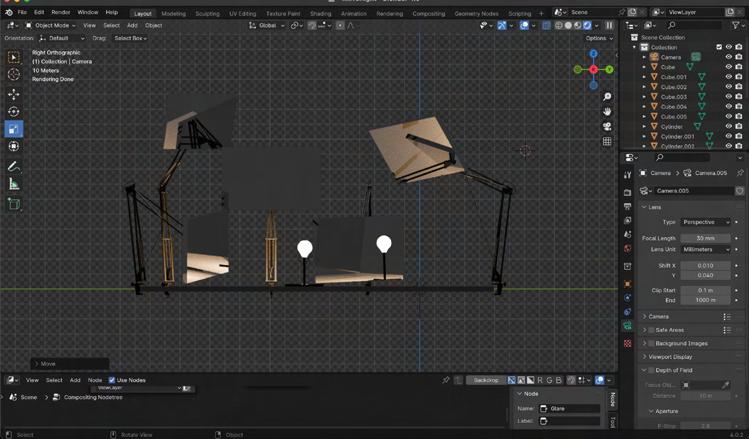
Task: Open the lens Type Perspective dropdown
Action: 706,222
